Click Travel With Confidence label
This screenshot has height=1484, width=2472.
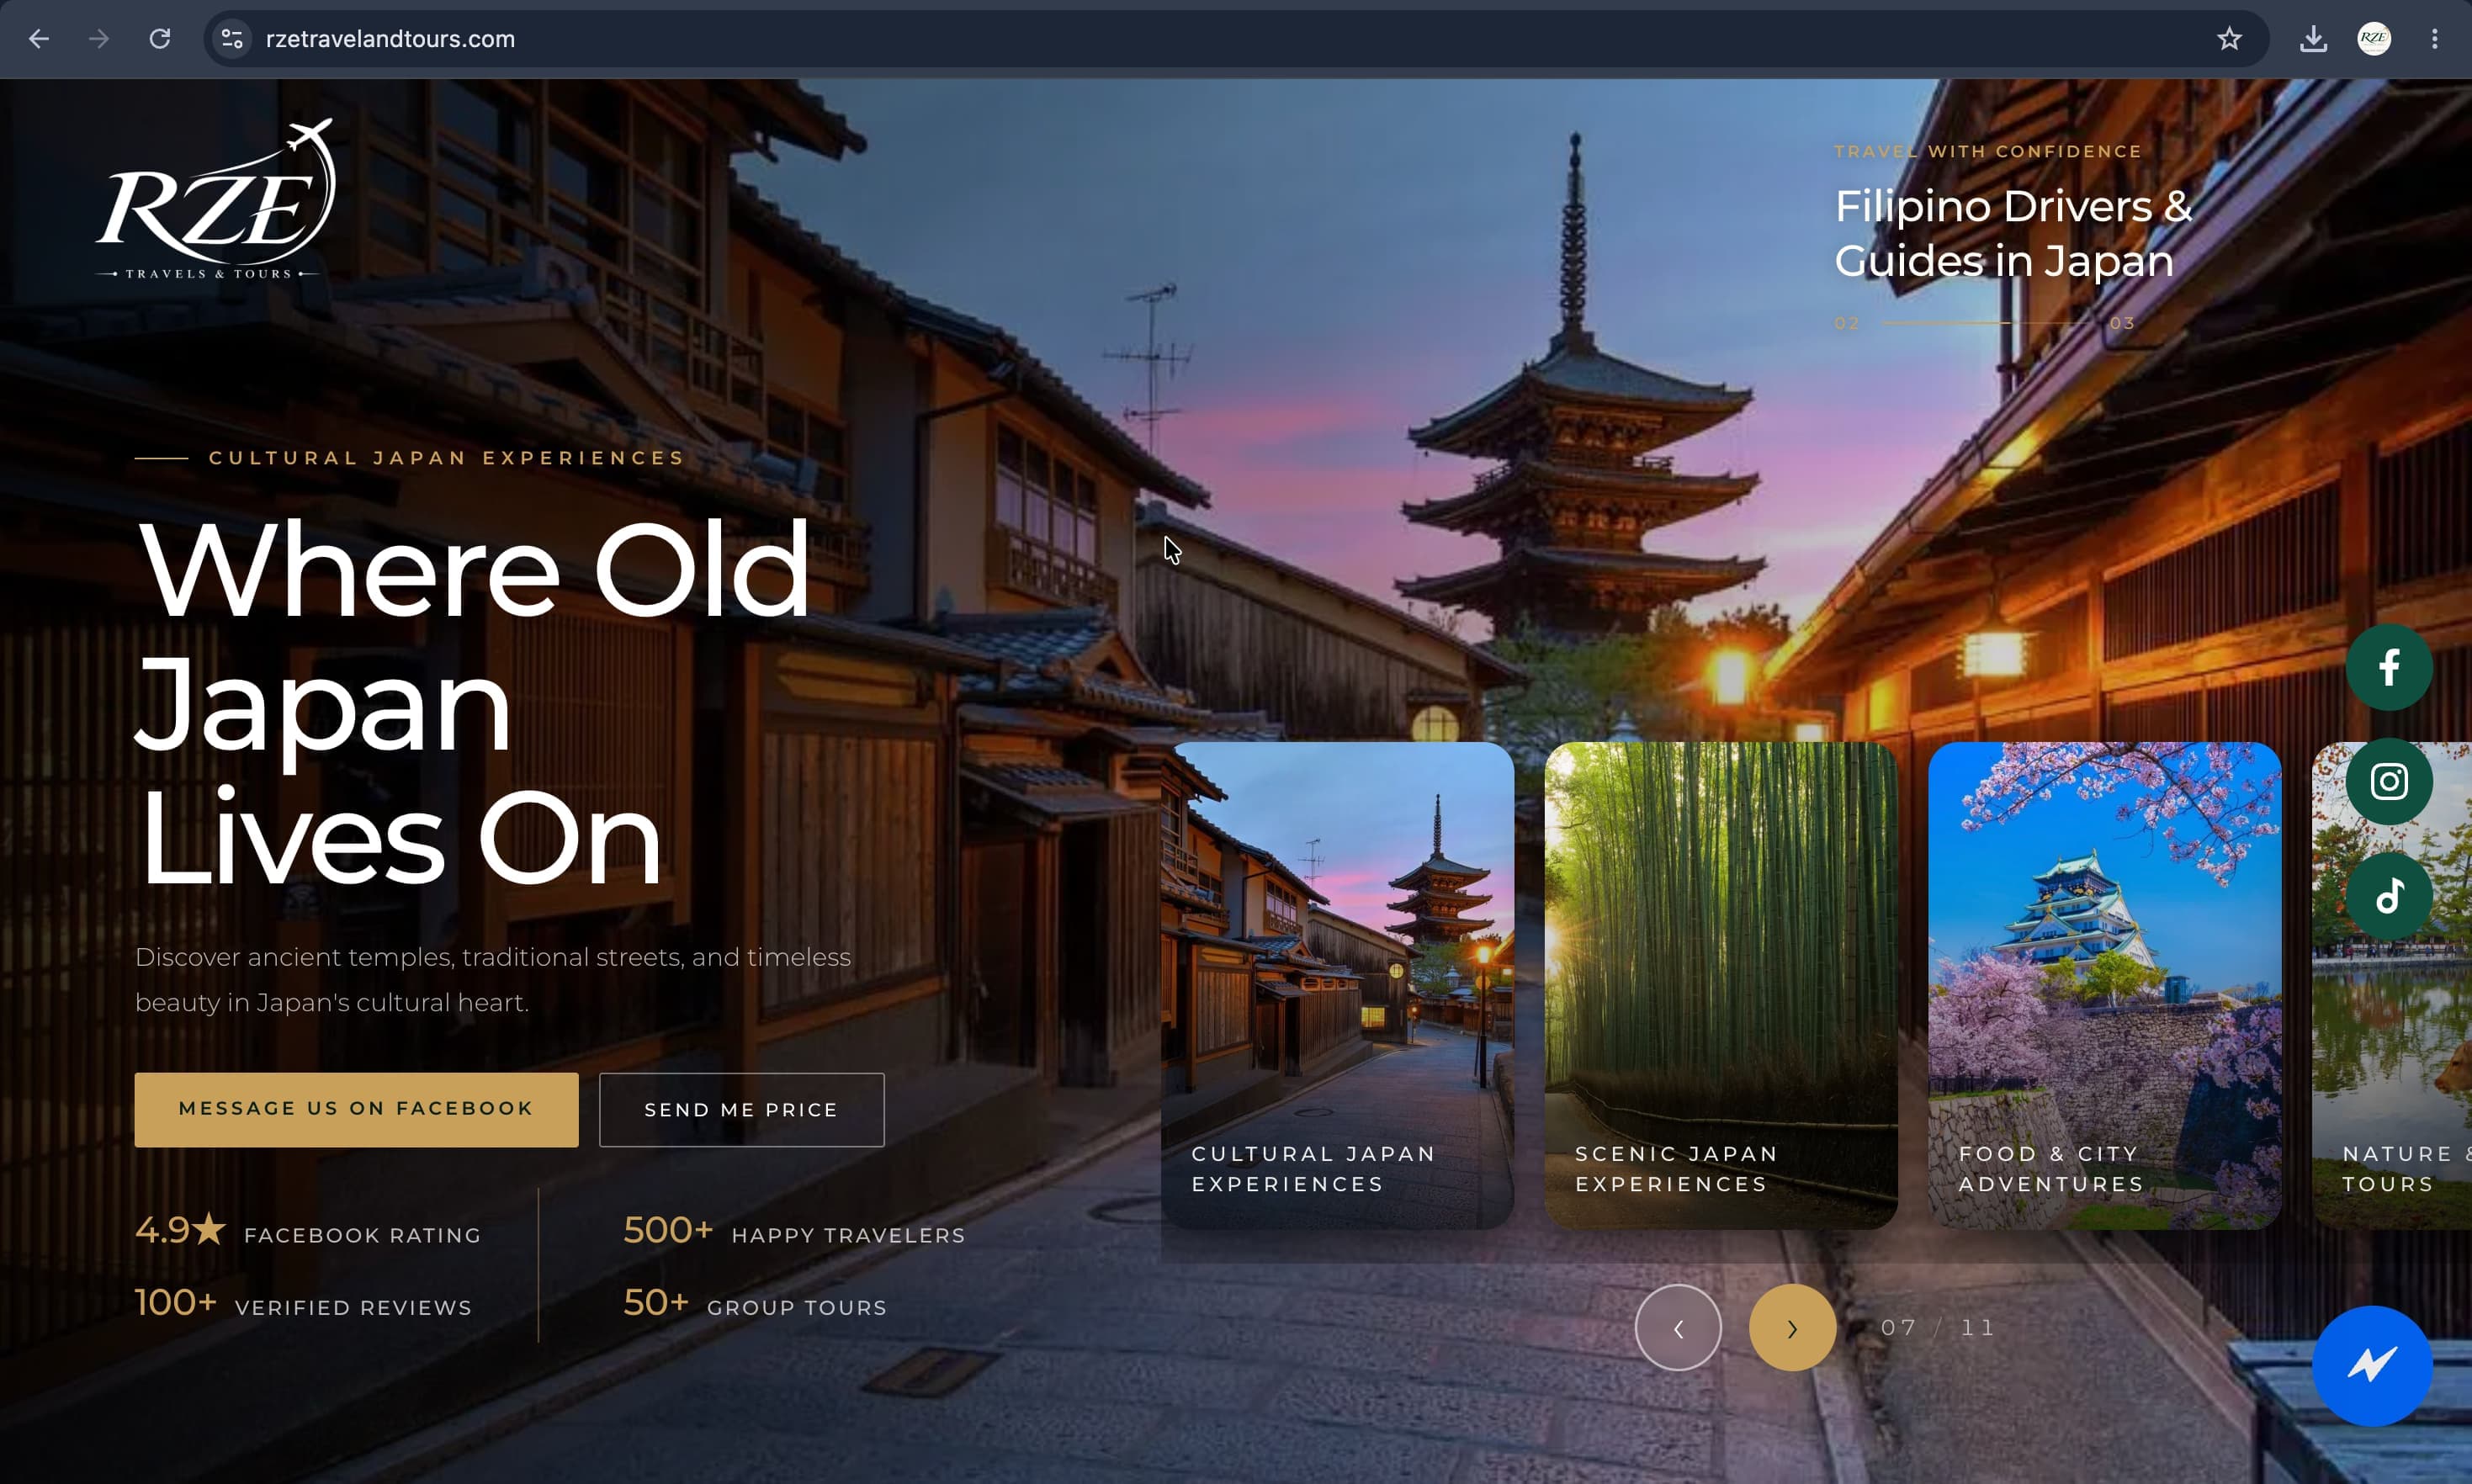click(x=1988, y=151)
